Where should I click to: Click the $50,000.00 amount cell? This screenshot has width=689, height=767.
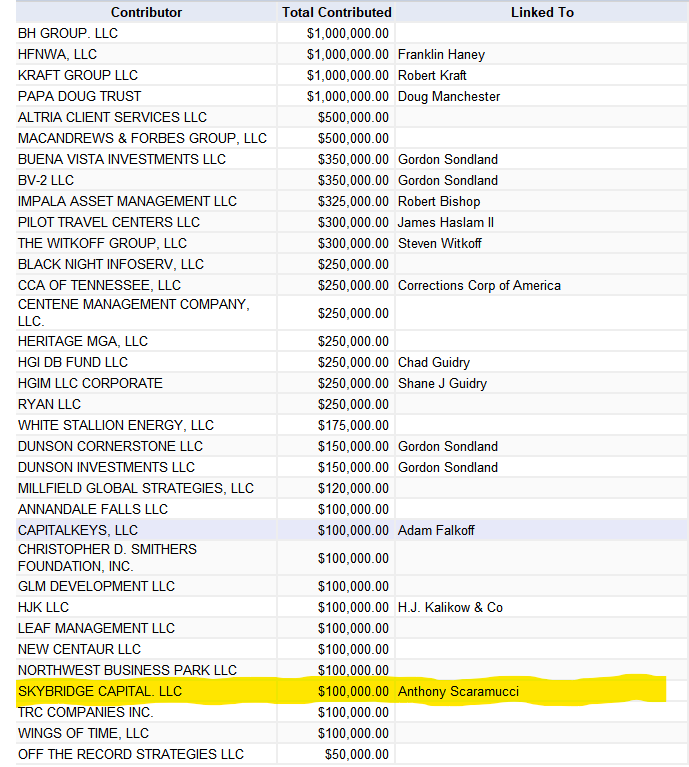(336, 755)
